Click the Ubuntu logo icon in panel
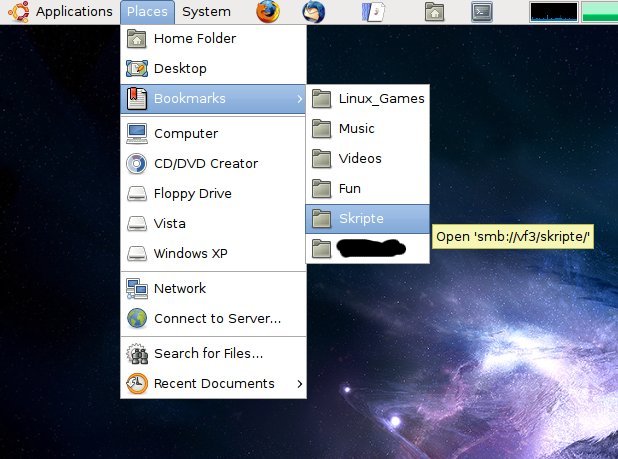Image resolution: width=618 pixels, height=459 pixels. point(19,11)
